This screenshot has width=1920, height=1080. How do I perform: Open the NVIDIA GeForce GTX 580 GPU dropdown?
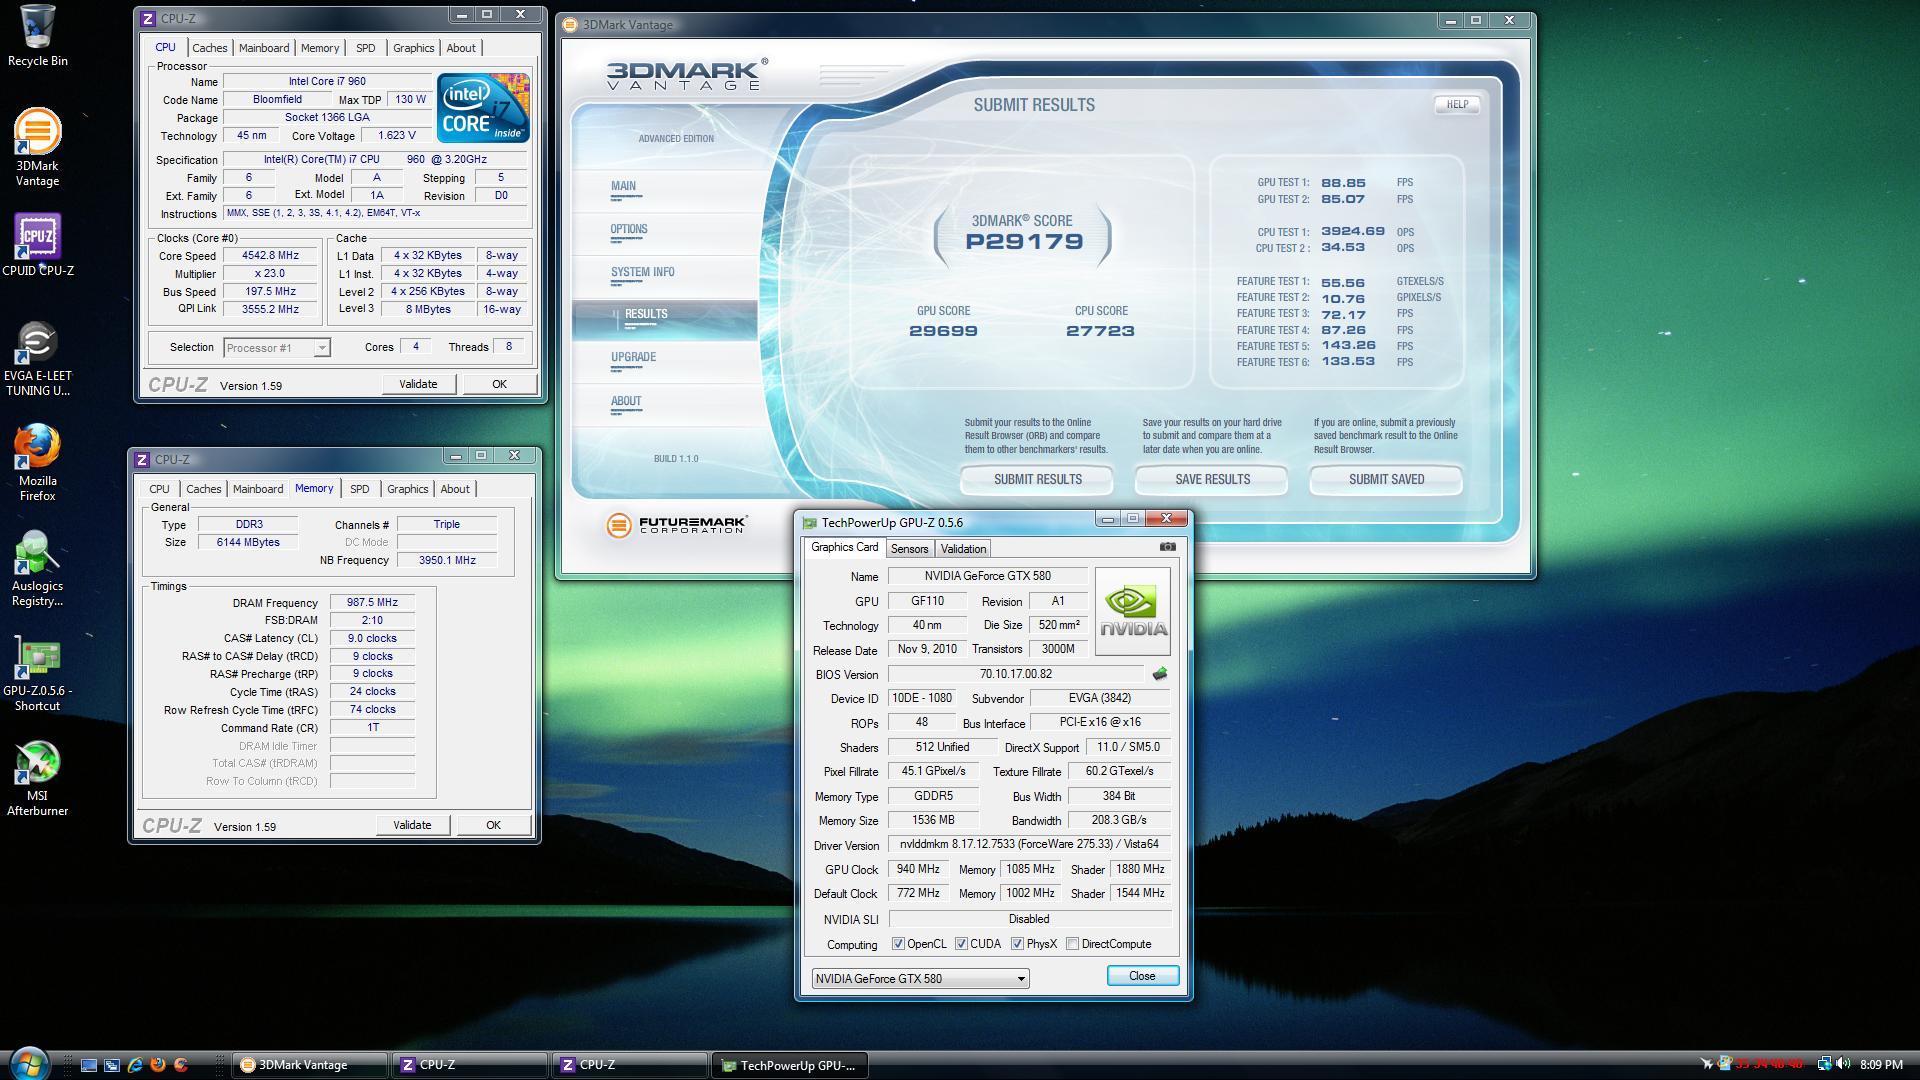pos(919,978)
